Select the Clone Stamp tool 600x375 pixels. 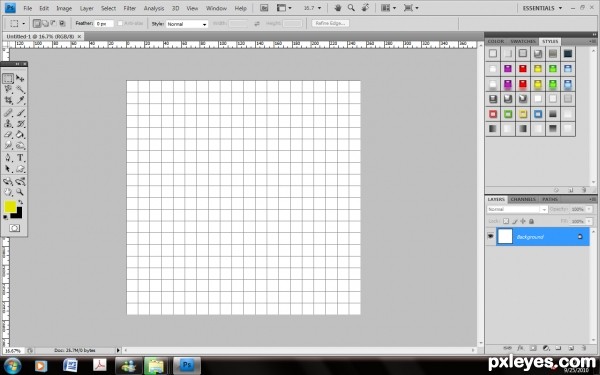point(8,124)
